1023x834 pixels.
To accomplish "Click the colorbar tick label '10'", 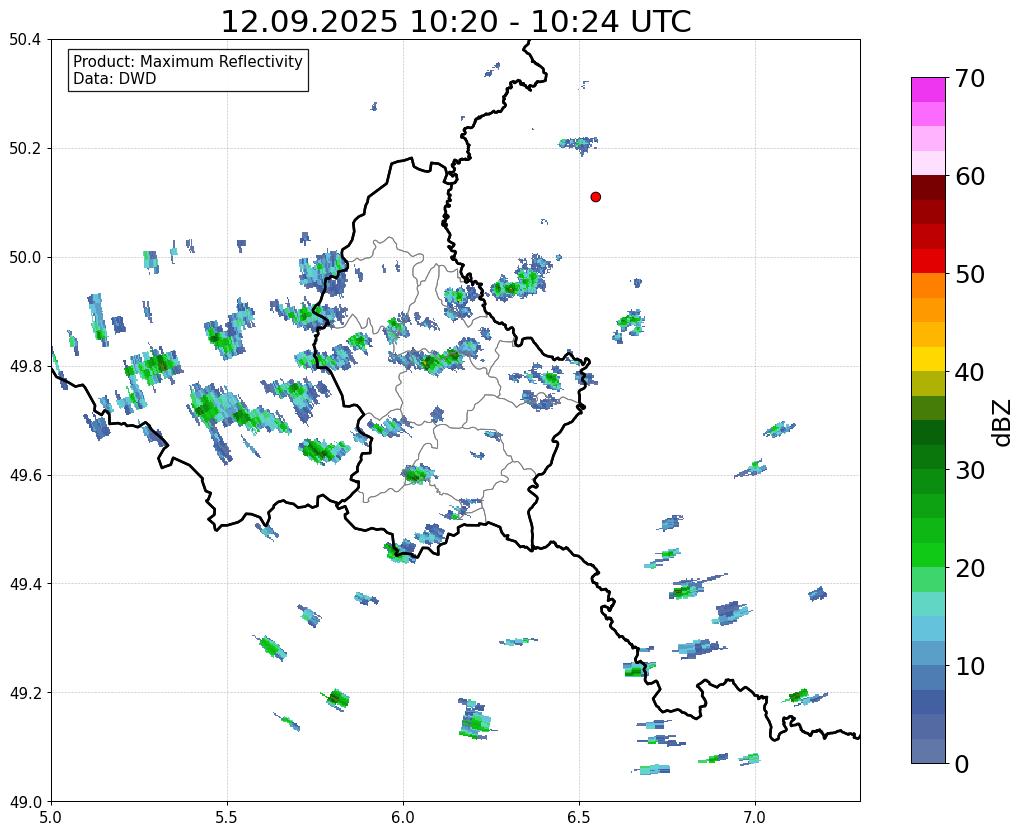I will point(969,666).
